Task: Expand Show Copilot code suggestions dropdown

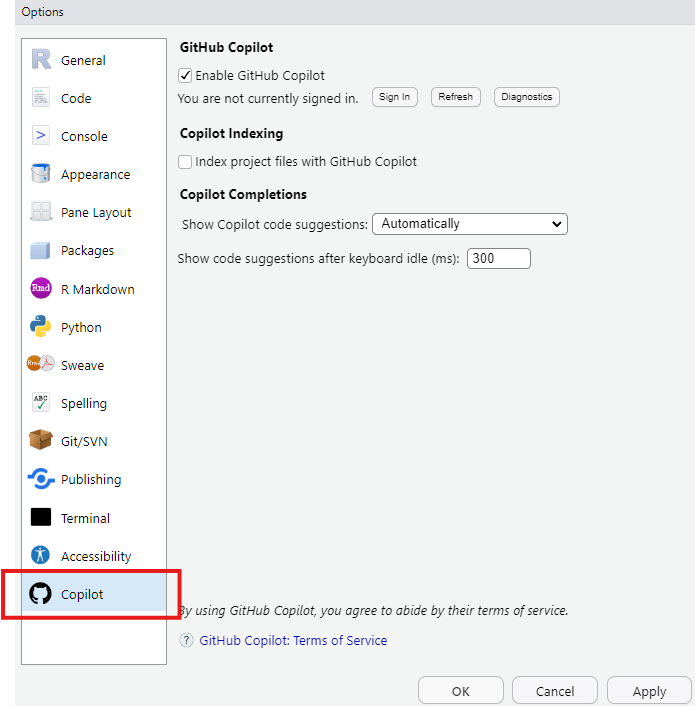Action: coord(469,224)
